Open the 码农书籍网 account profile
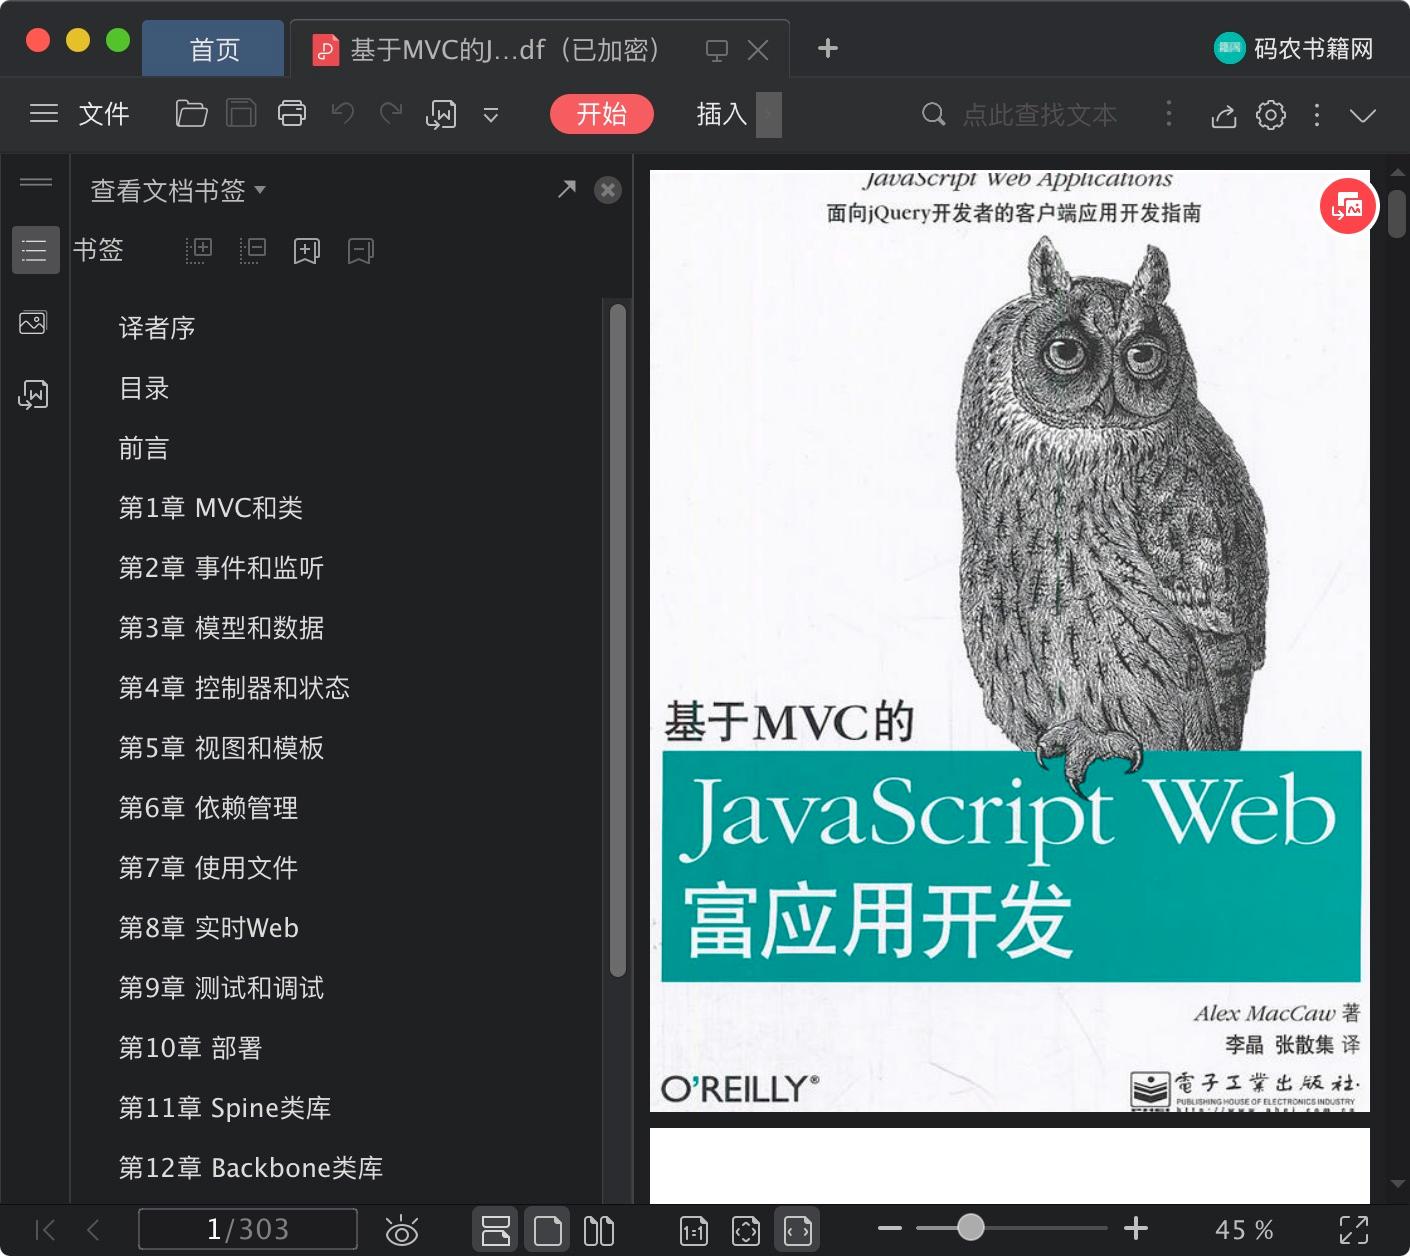The height and width of the screenshot is (1256, 1410). click(x=1294, y=48)
